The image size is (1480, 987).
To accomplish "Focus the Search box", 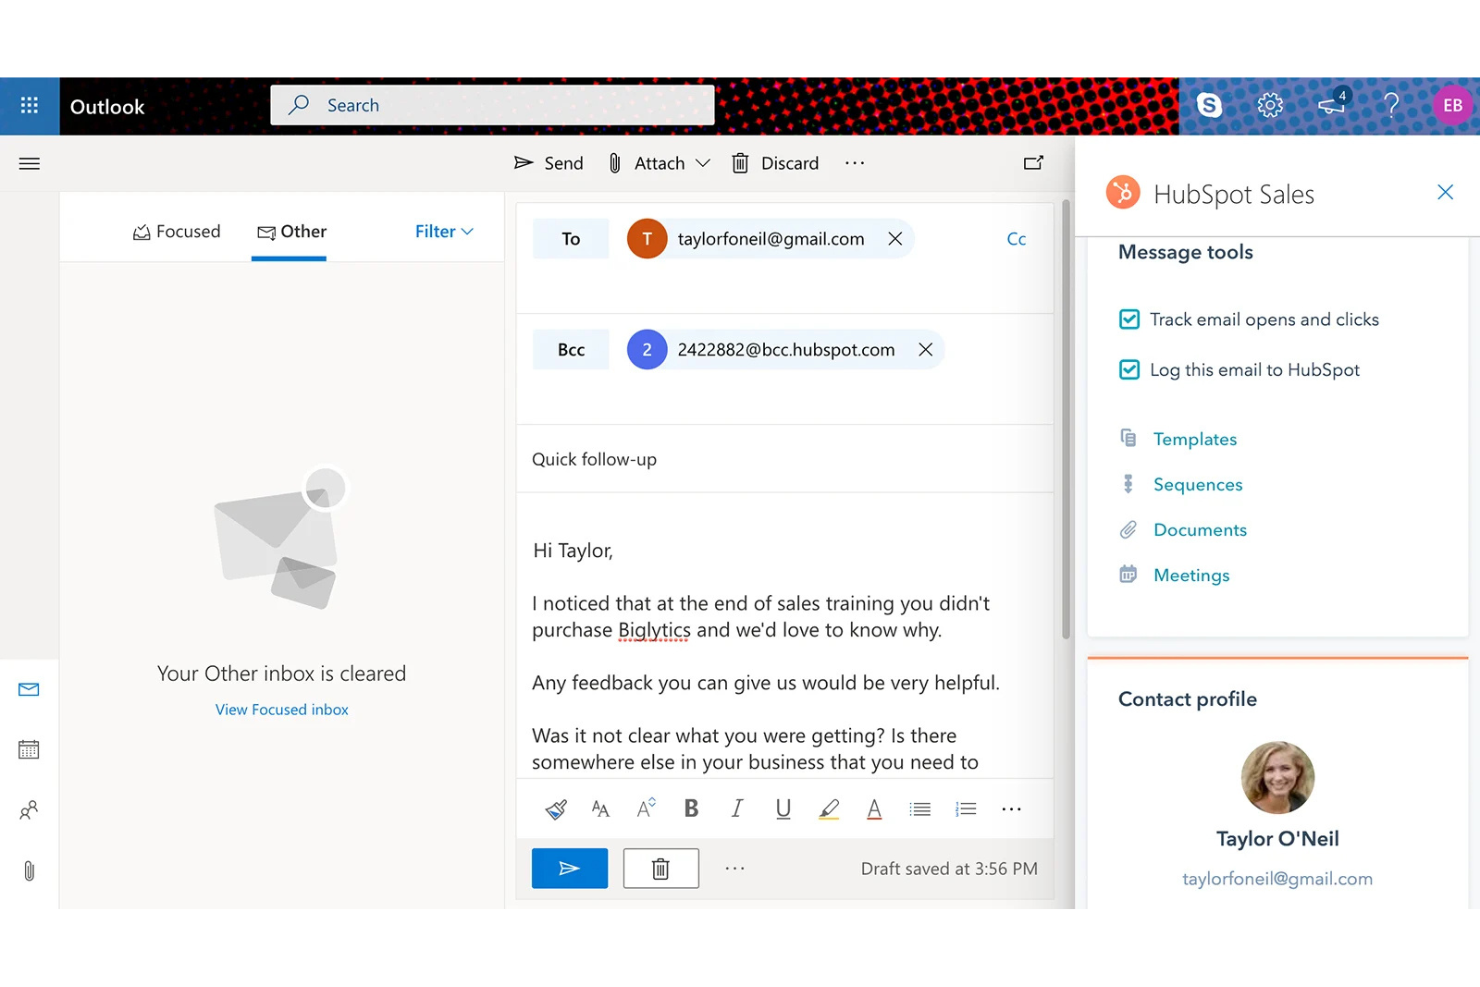I will [492, 105].
